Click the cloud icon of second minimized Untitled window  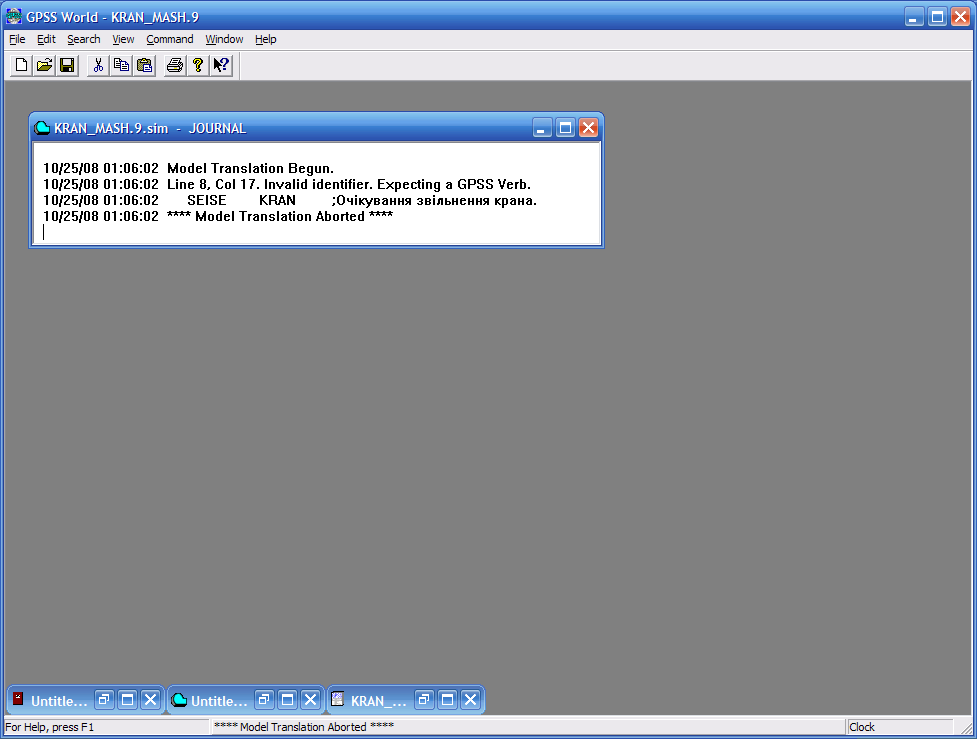click(179, 700)
